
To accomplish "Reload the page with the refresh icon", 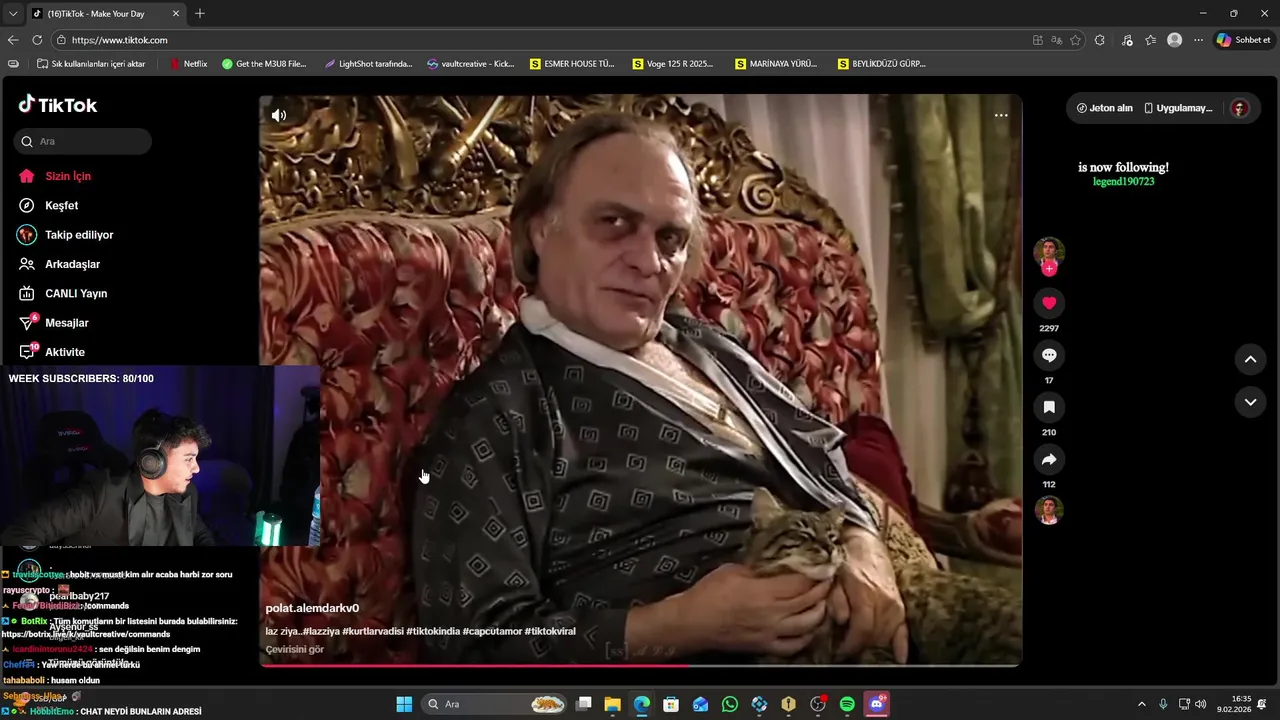I will pos(37,40).
